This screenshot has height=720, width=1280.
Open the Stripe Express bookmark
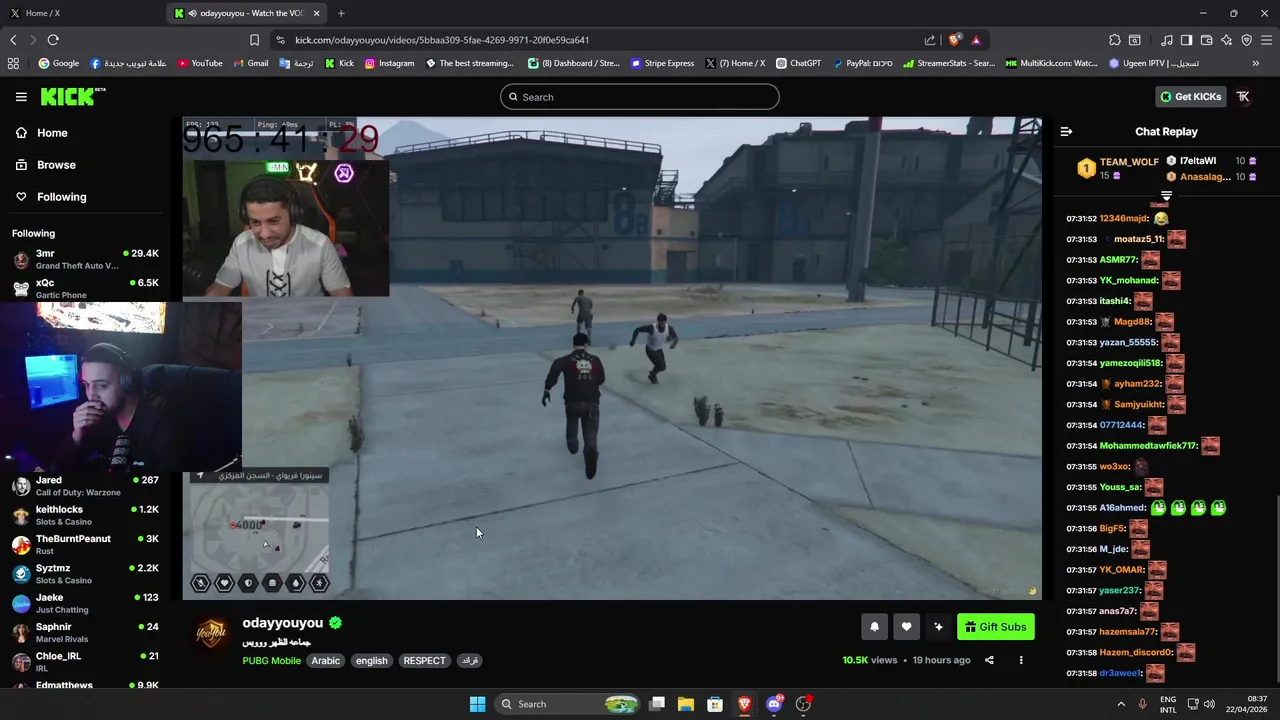point(662,63)
